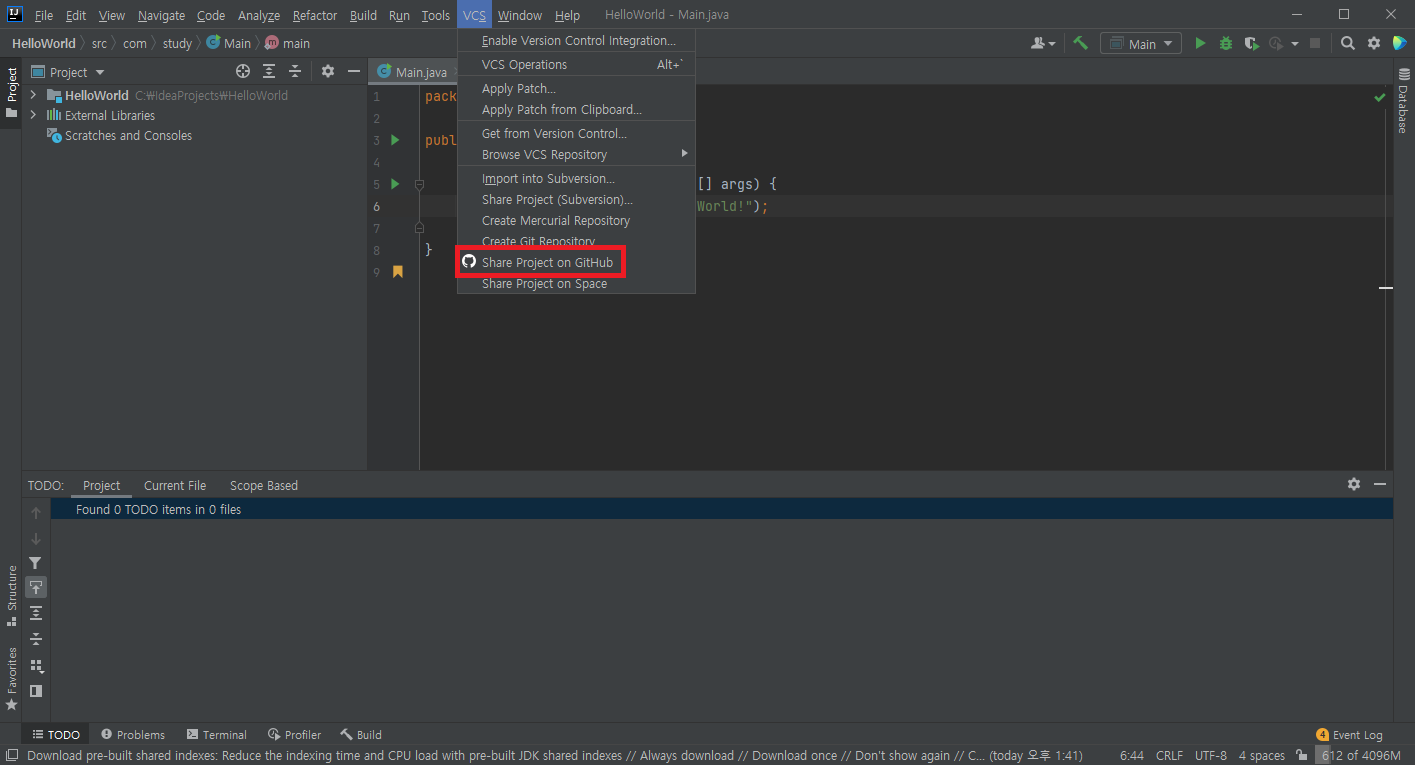
Task: Select Apply Patch from the VCS menu
Action: click(576, 89)
